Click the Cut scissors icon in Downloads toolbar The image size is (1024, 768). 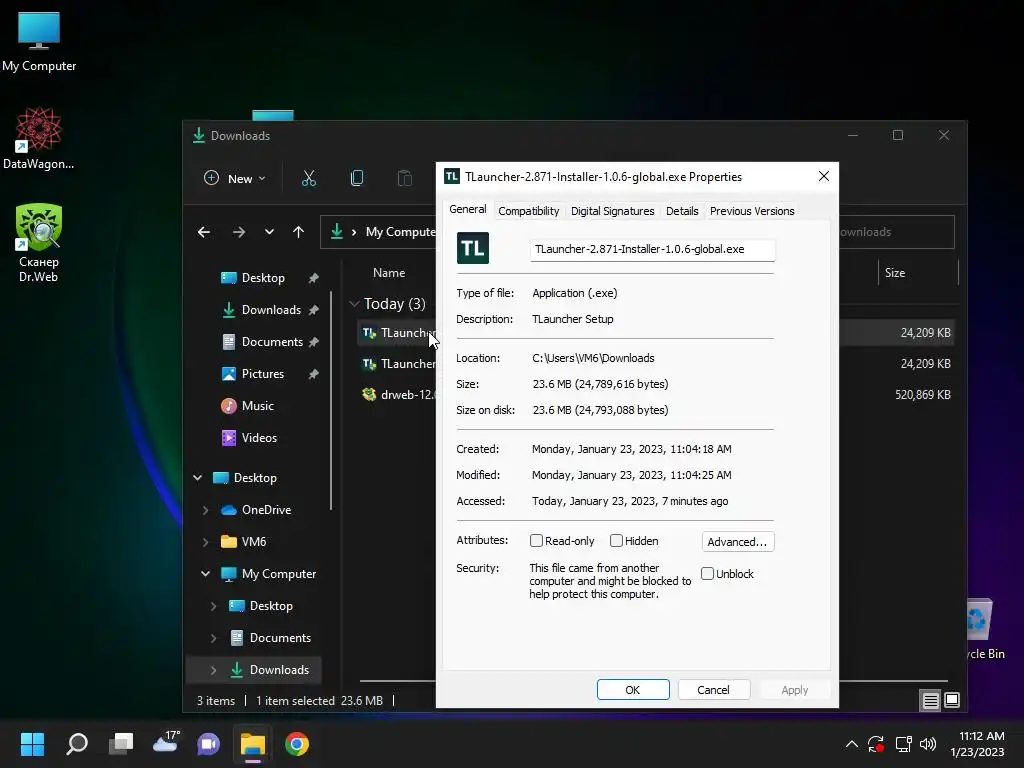click(309, 178)
